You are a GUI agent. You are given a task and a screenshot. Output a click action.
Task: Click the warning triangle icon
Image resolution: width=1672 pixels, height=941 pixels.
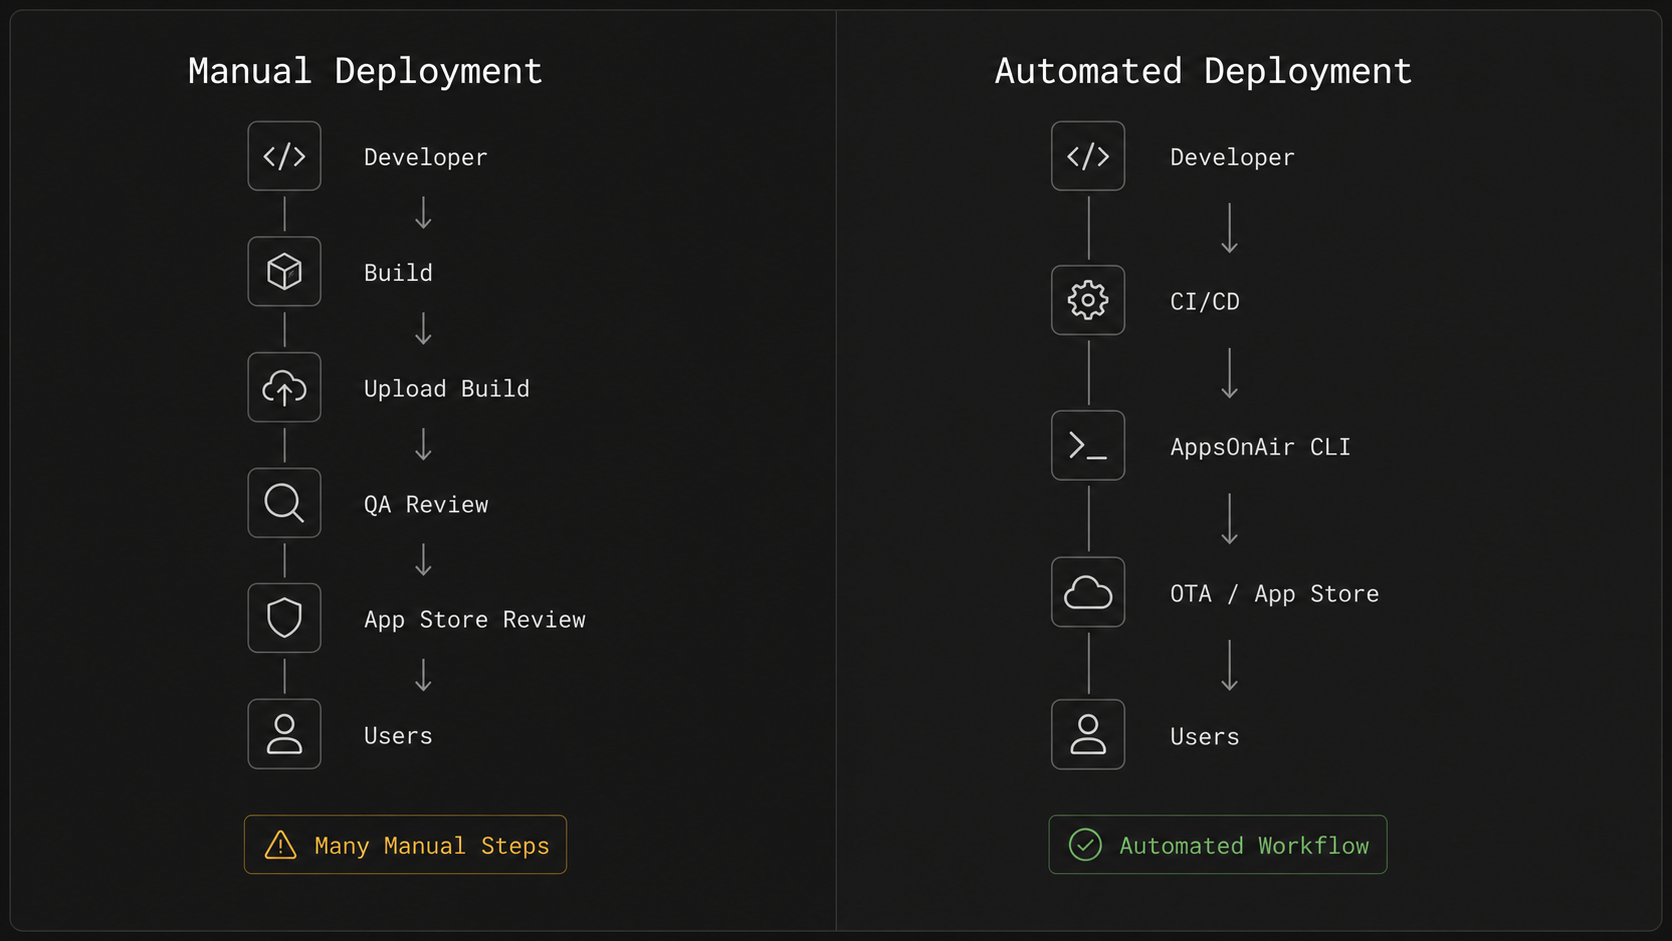(281, 845)
